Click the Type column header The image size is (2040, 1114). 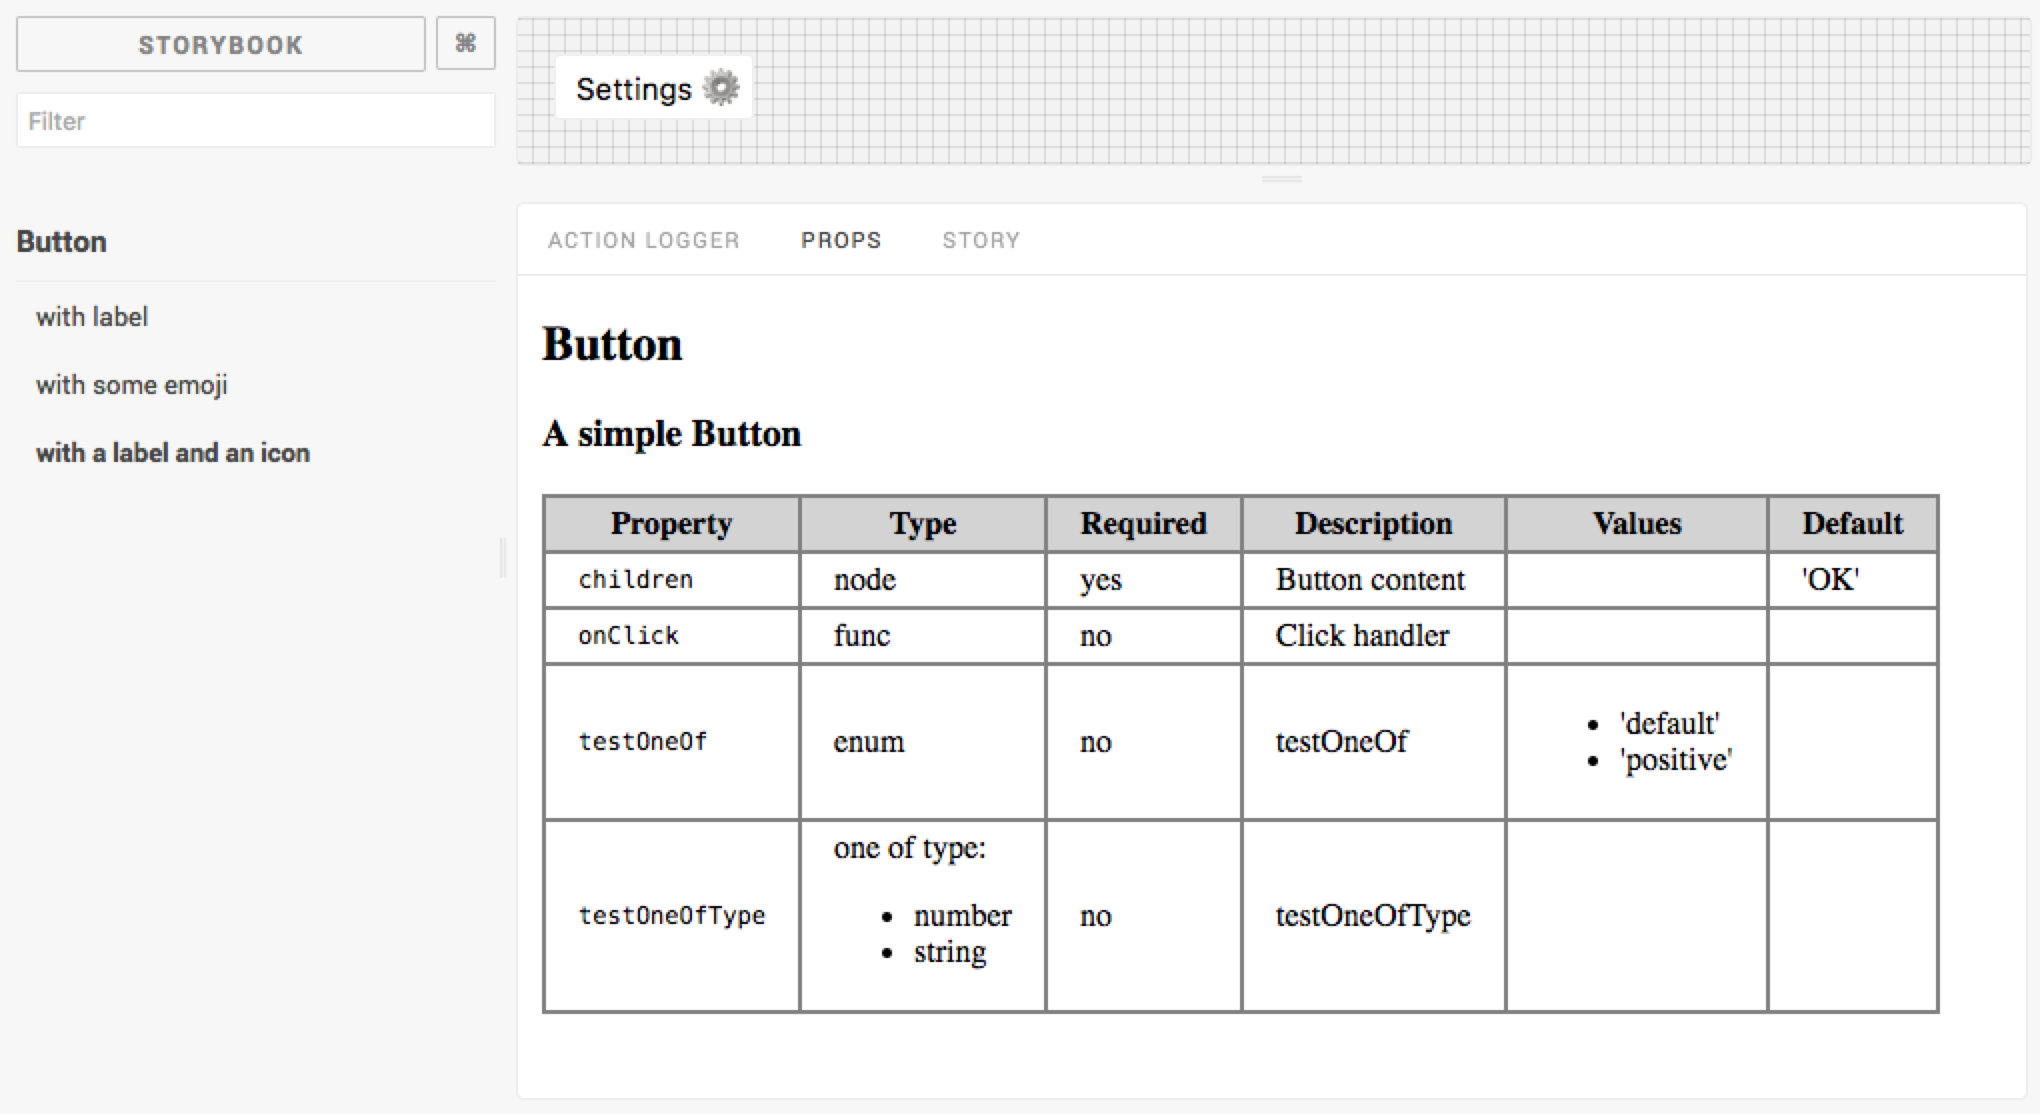point(922,524)
